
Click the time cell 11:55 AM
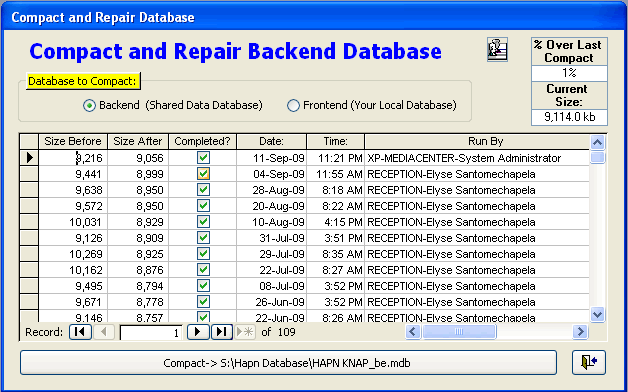point(336,174)
